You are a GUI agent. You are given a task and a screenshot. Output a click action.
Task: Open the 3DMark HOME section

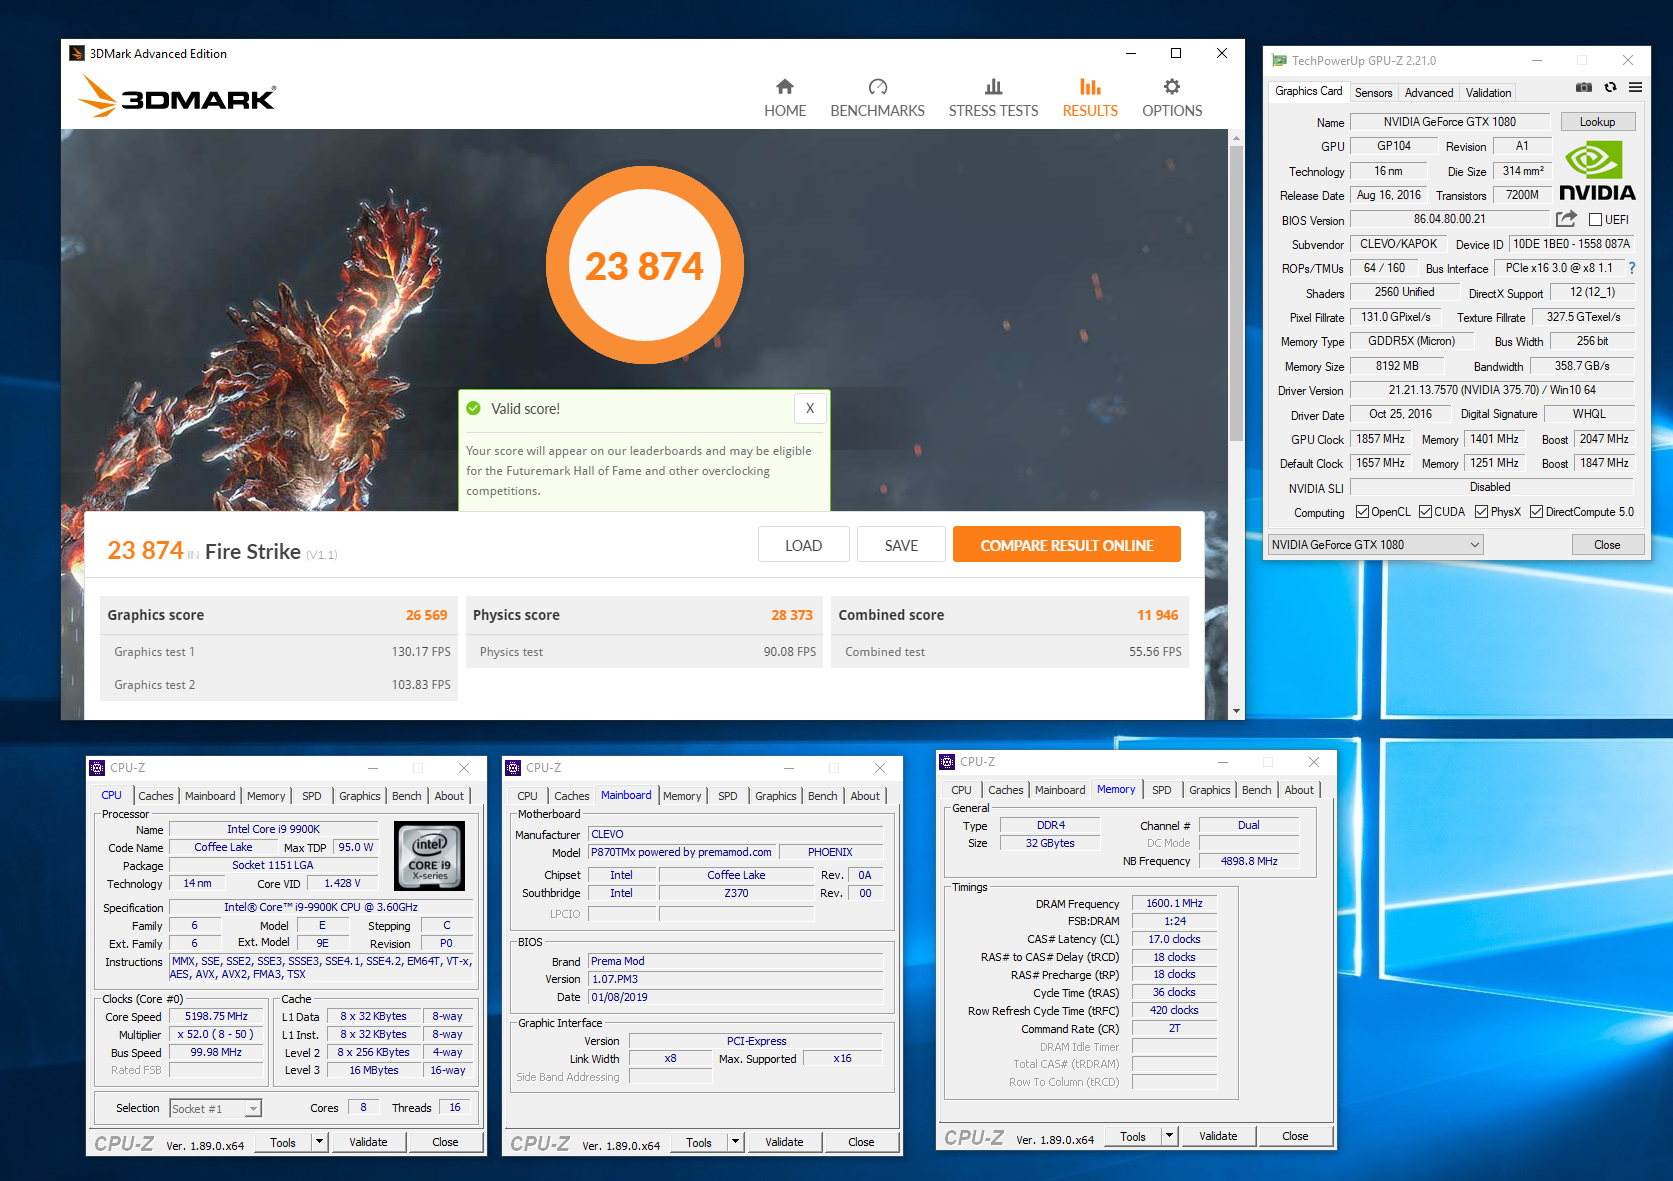pos(785,98)
